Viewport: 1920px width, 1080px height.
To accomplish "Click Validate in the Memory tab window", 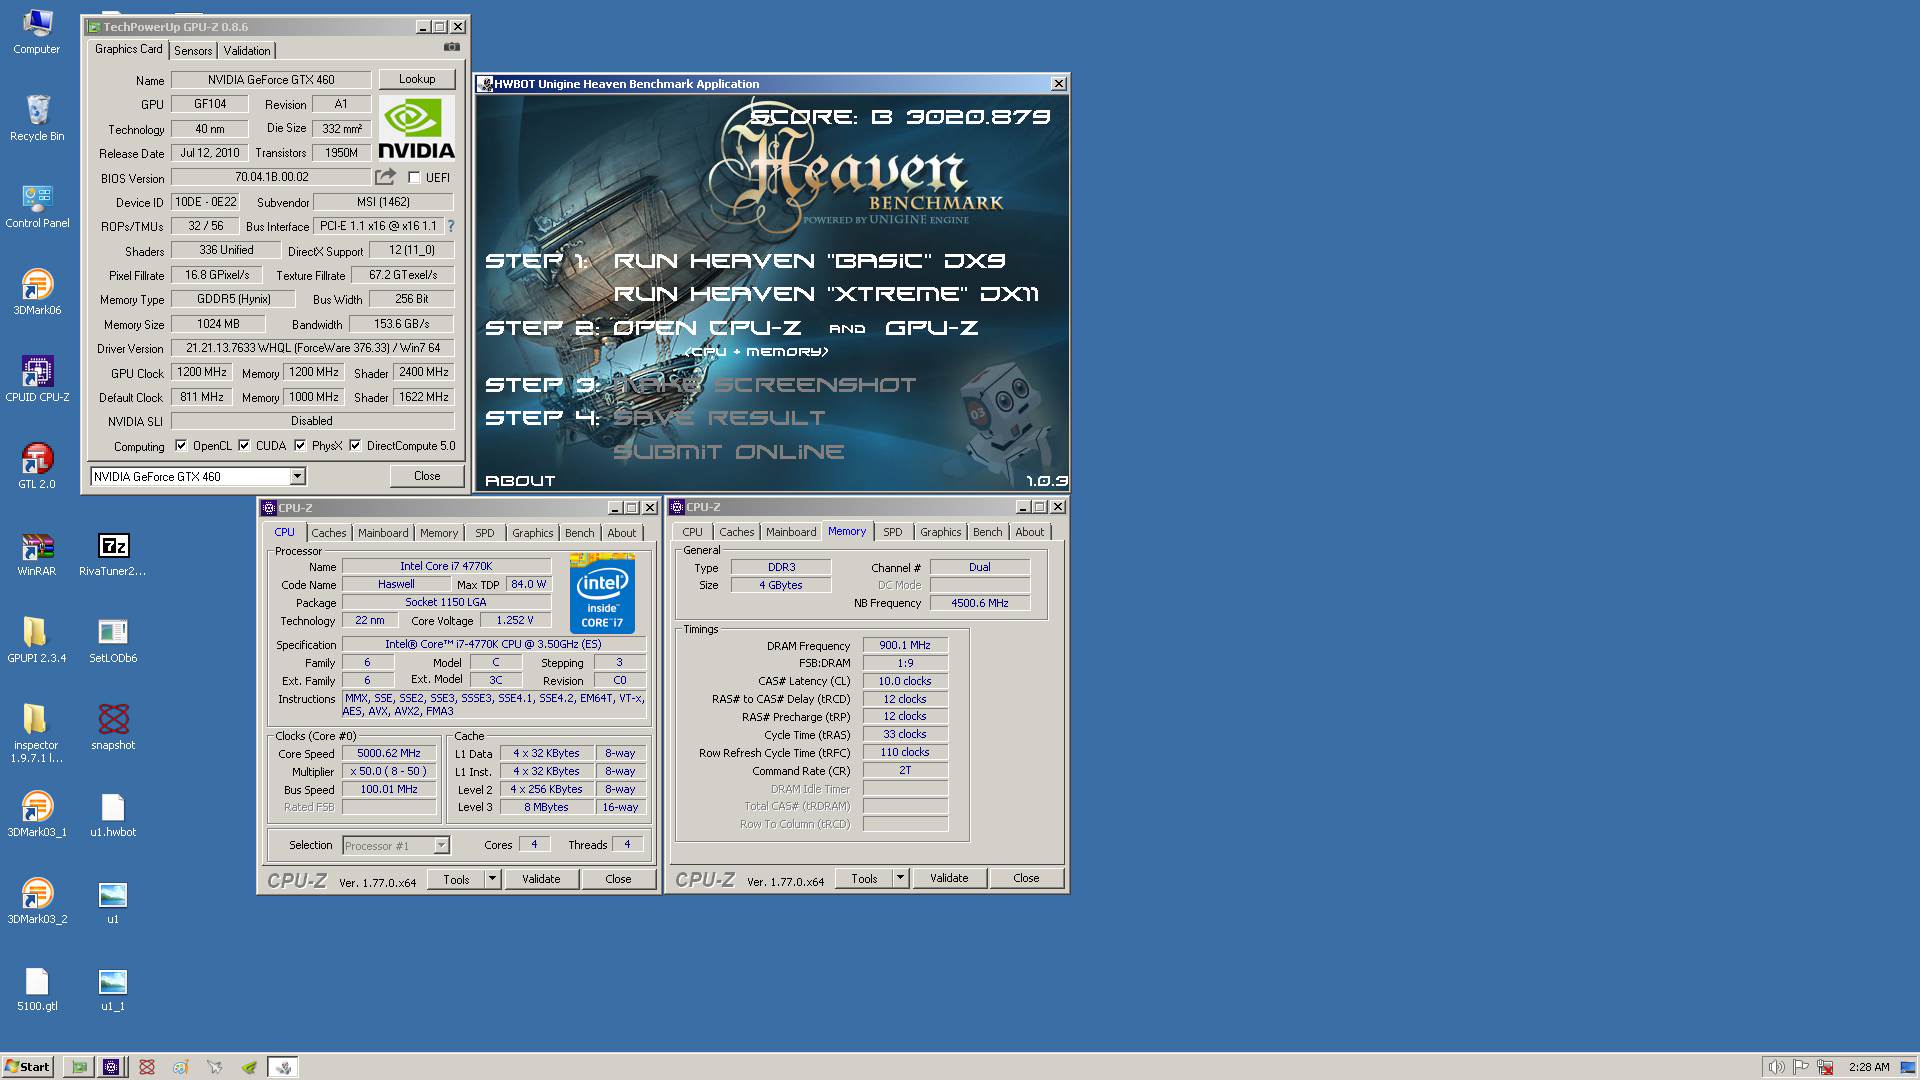I will tap(949, 878).
